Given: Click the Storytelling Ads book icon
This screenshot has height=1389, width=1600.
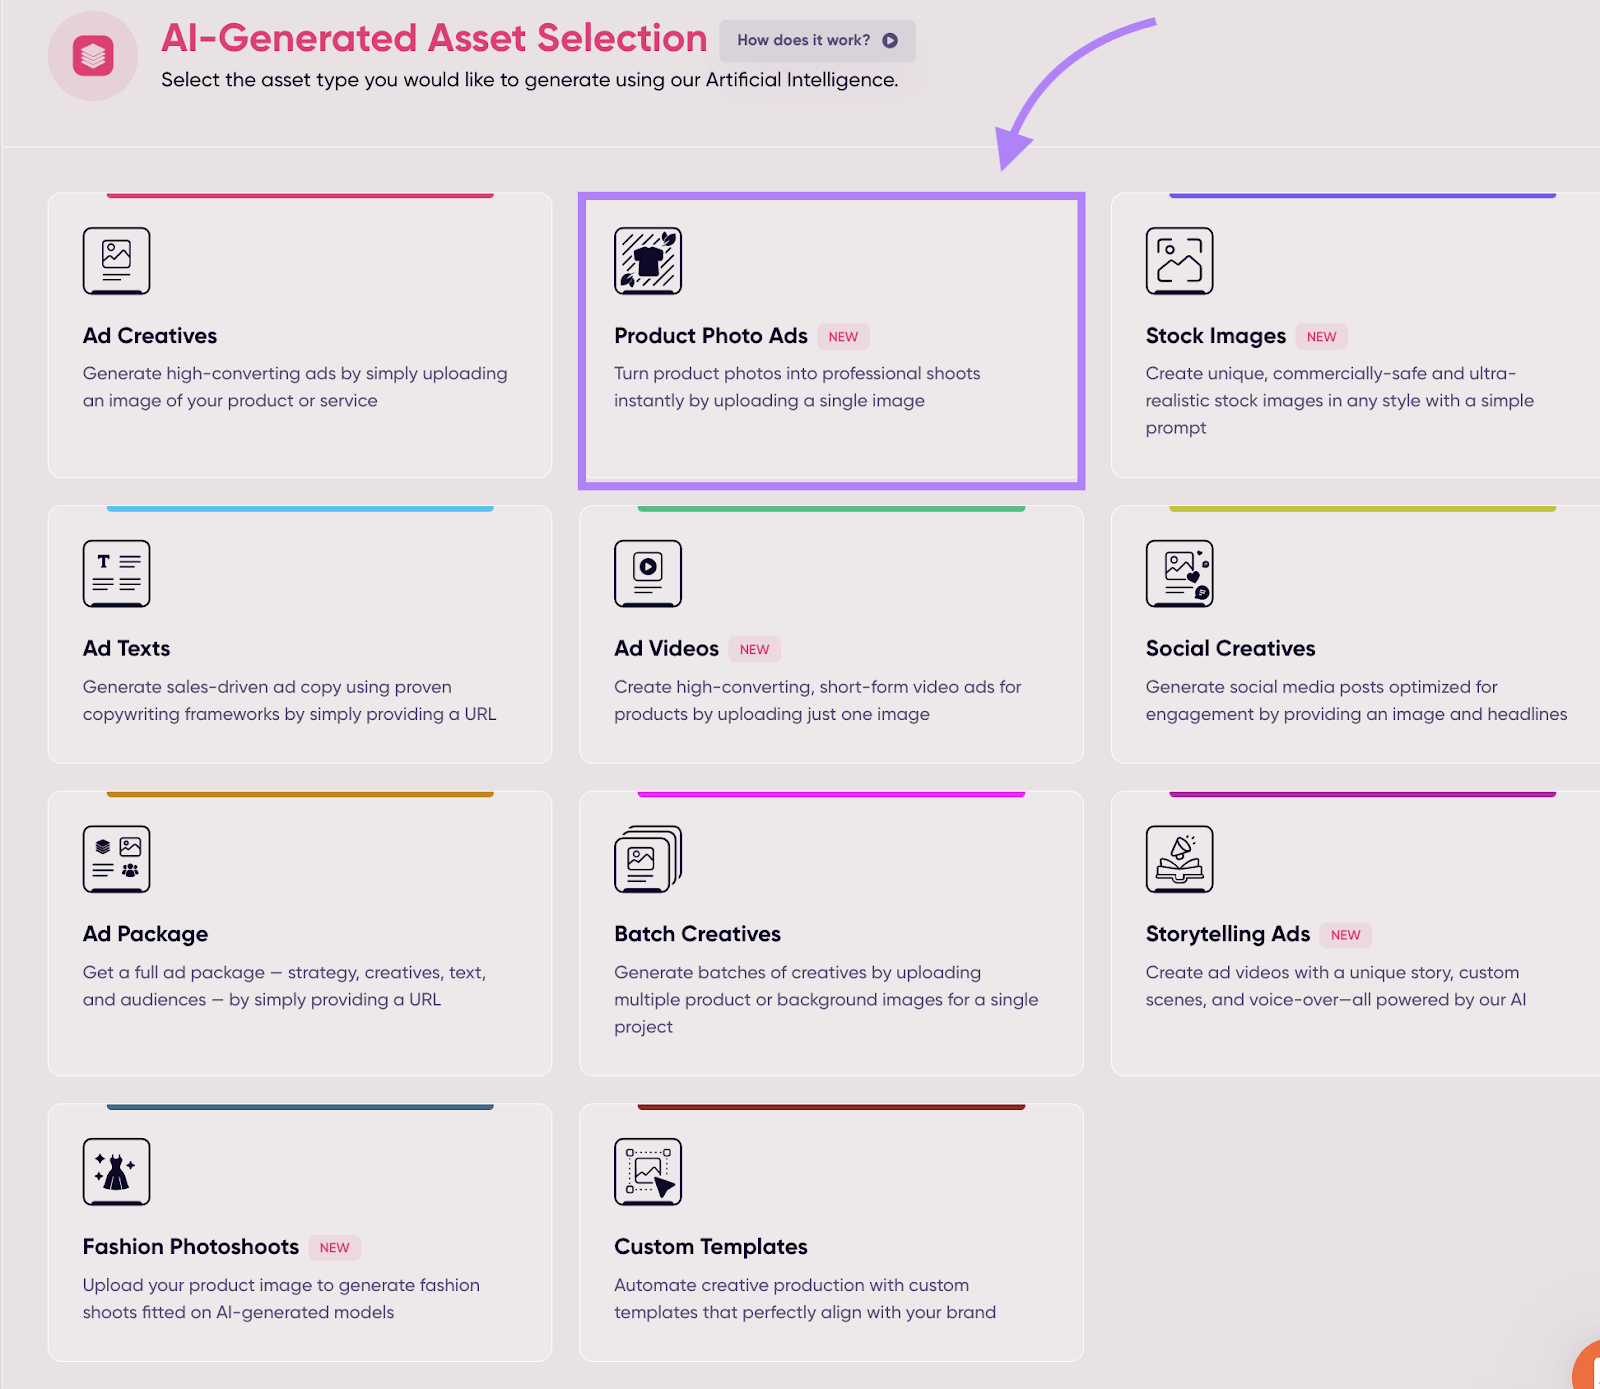Looking at the screenshot, I should [1179, 859].
